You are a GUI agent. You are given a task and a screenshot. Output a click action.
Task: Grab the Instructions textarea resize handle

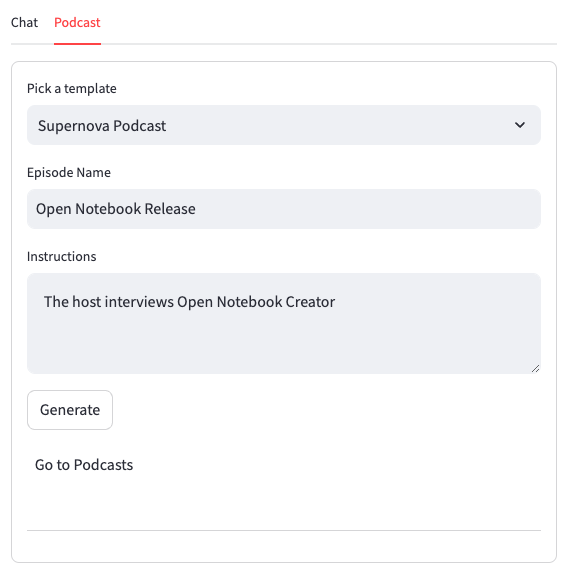(535, 369)
